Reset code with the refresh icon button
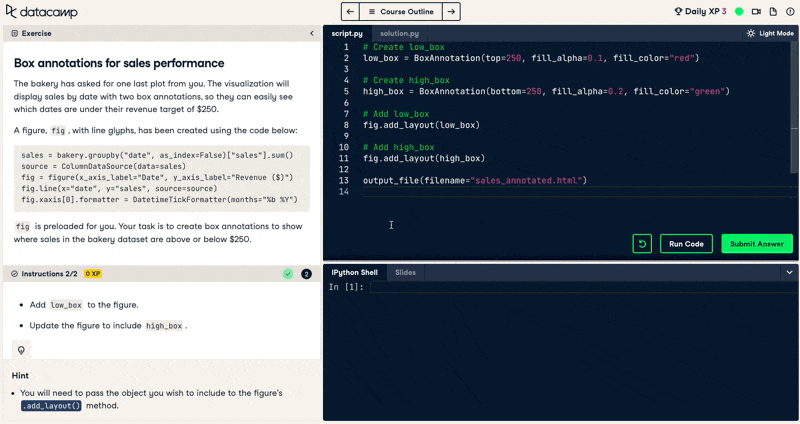800x424 pixels. [642, 244]
